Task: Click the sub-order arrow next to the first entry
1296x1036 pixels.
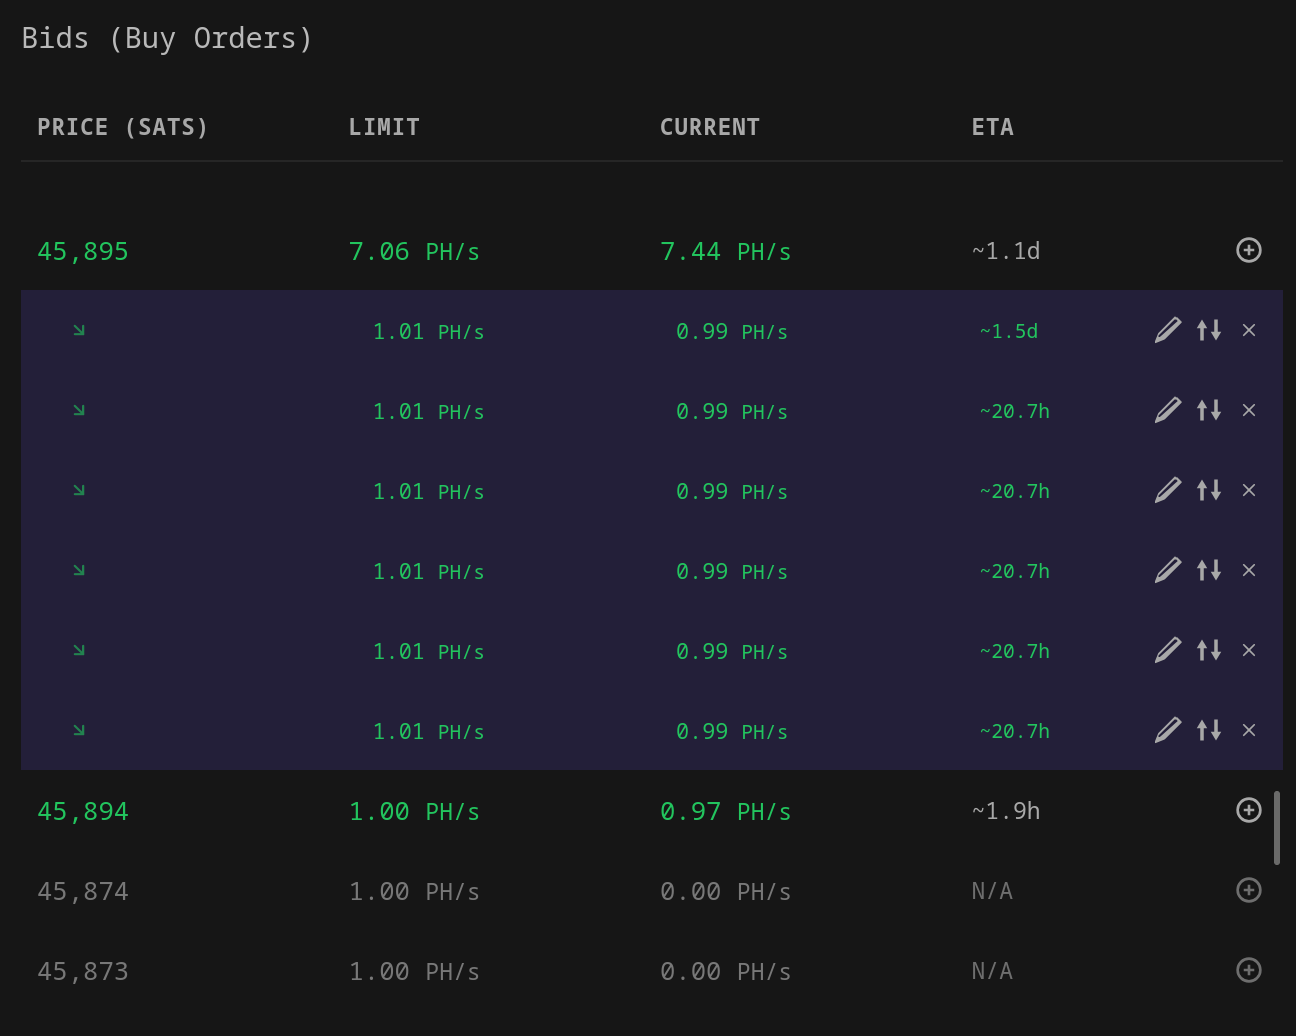Action: [79, 328]
